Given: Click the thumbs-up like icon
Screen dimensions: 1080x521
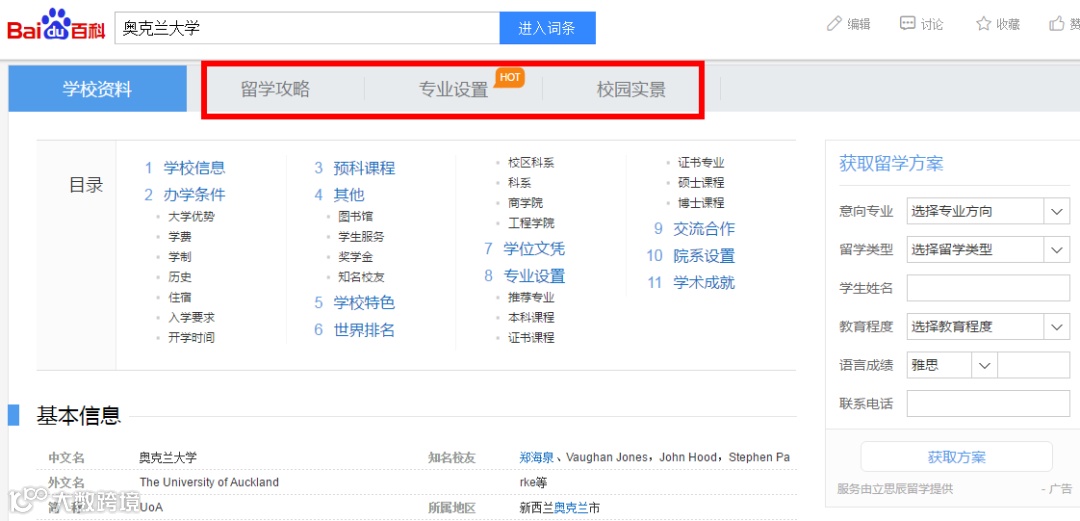Looking at the screenshot, I should (x=1057, y=24).
